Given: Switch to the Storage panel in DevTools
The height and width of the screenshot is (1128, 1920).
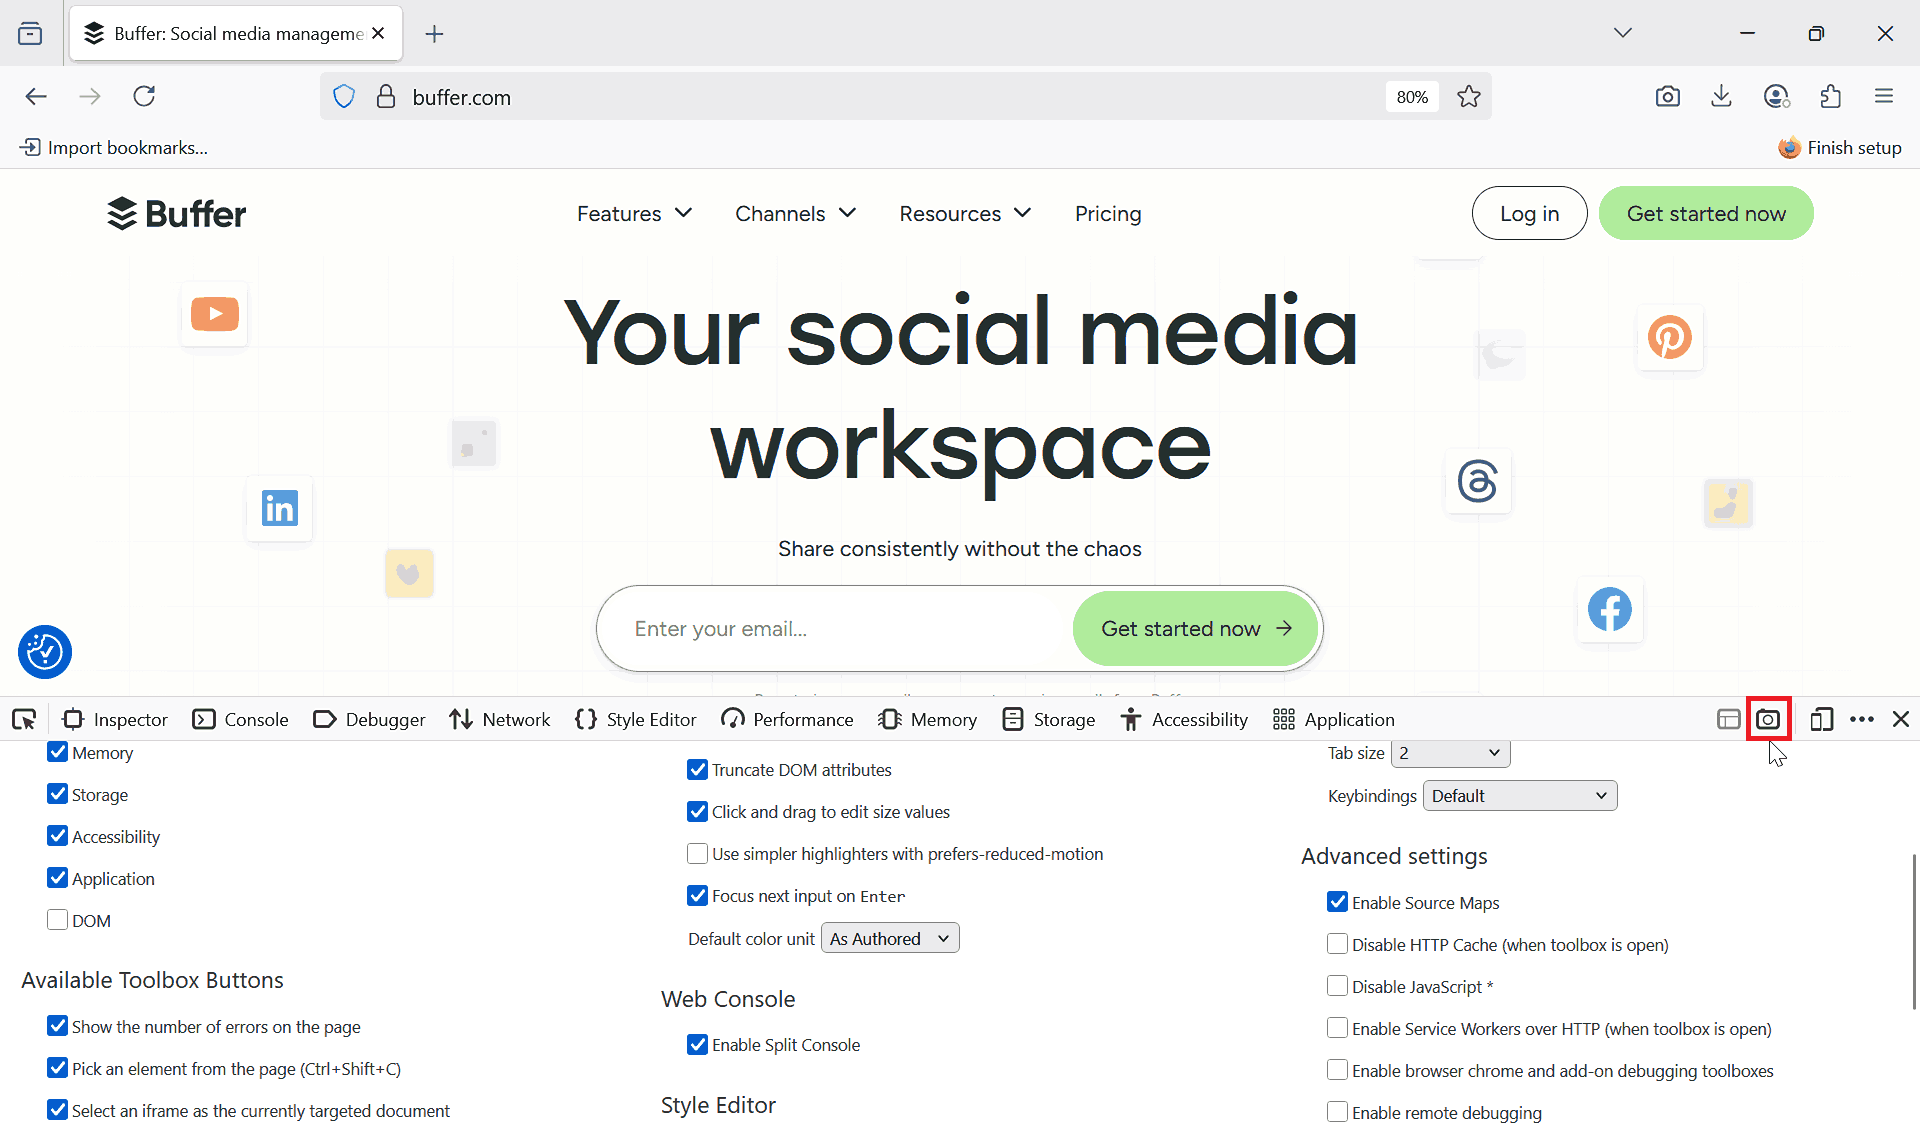Looking at the screenshot, I should coord(1048,719).
